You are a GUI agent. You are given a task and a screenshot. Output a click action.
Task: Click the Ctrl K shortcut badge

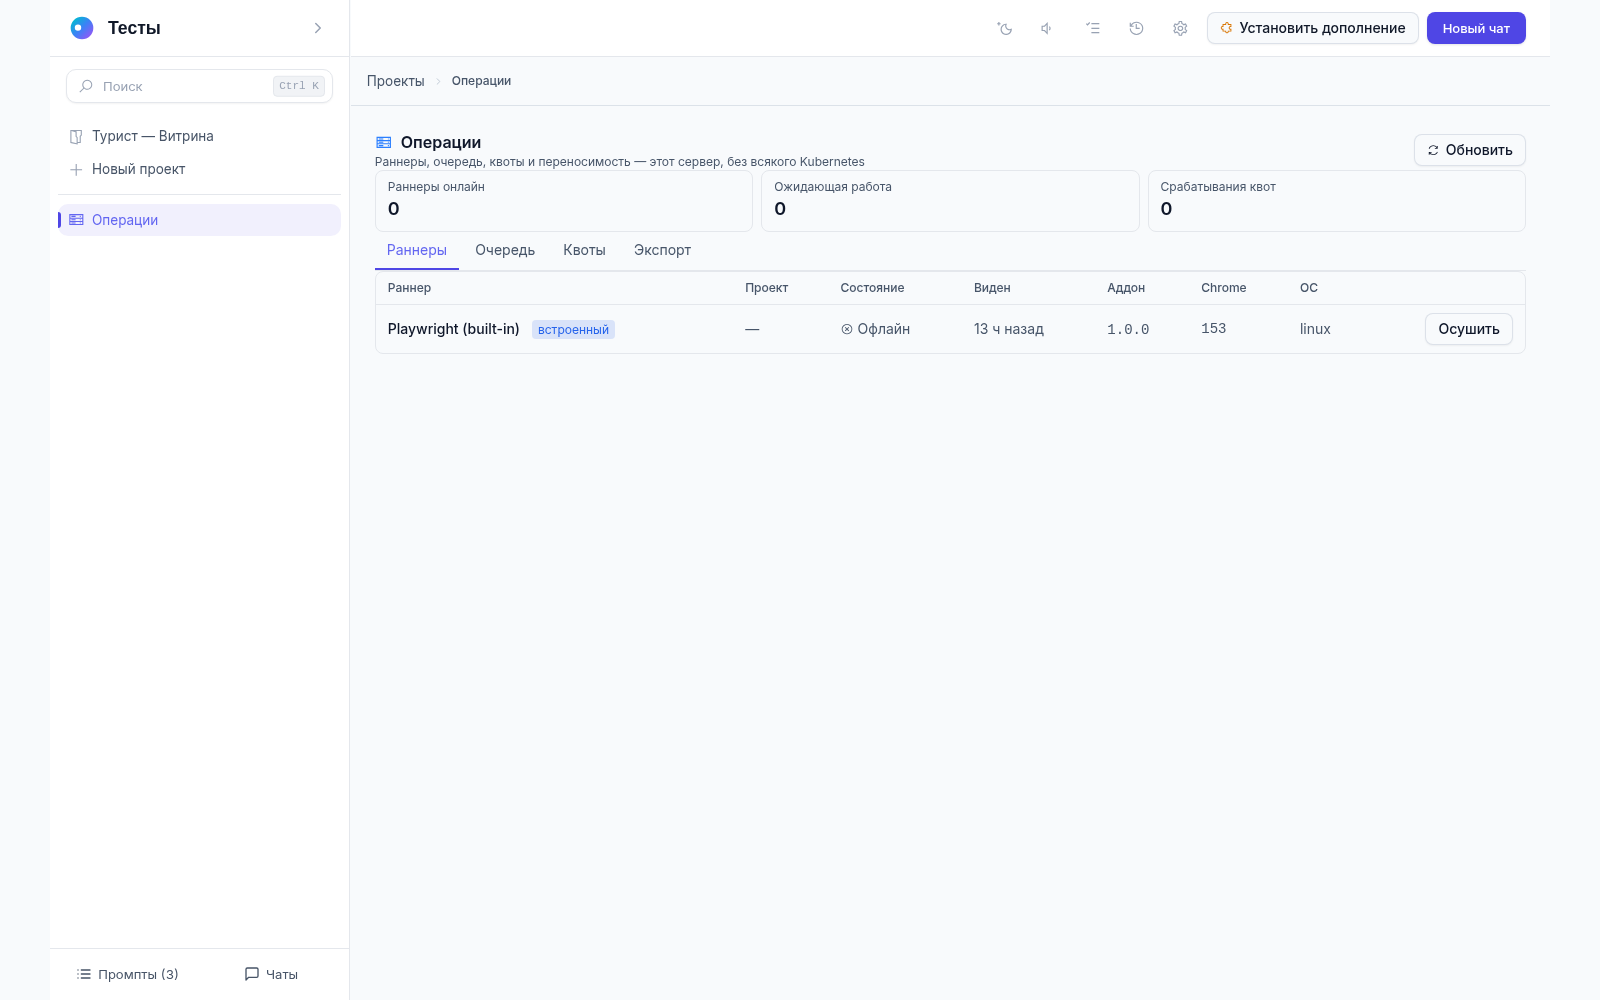299,86
